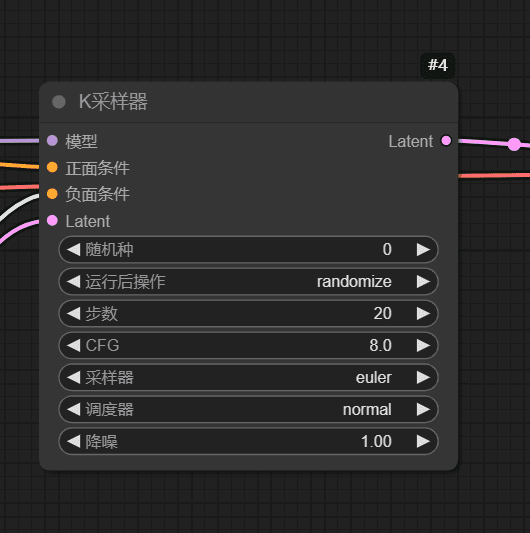Image resolution: width=530 pixels, height=533 pixels.
Task: Decrease 步数 with left arrow
Action: pyautogui.click(x=73, y=313)
